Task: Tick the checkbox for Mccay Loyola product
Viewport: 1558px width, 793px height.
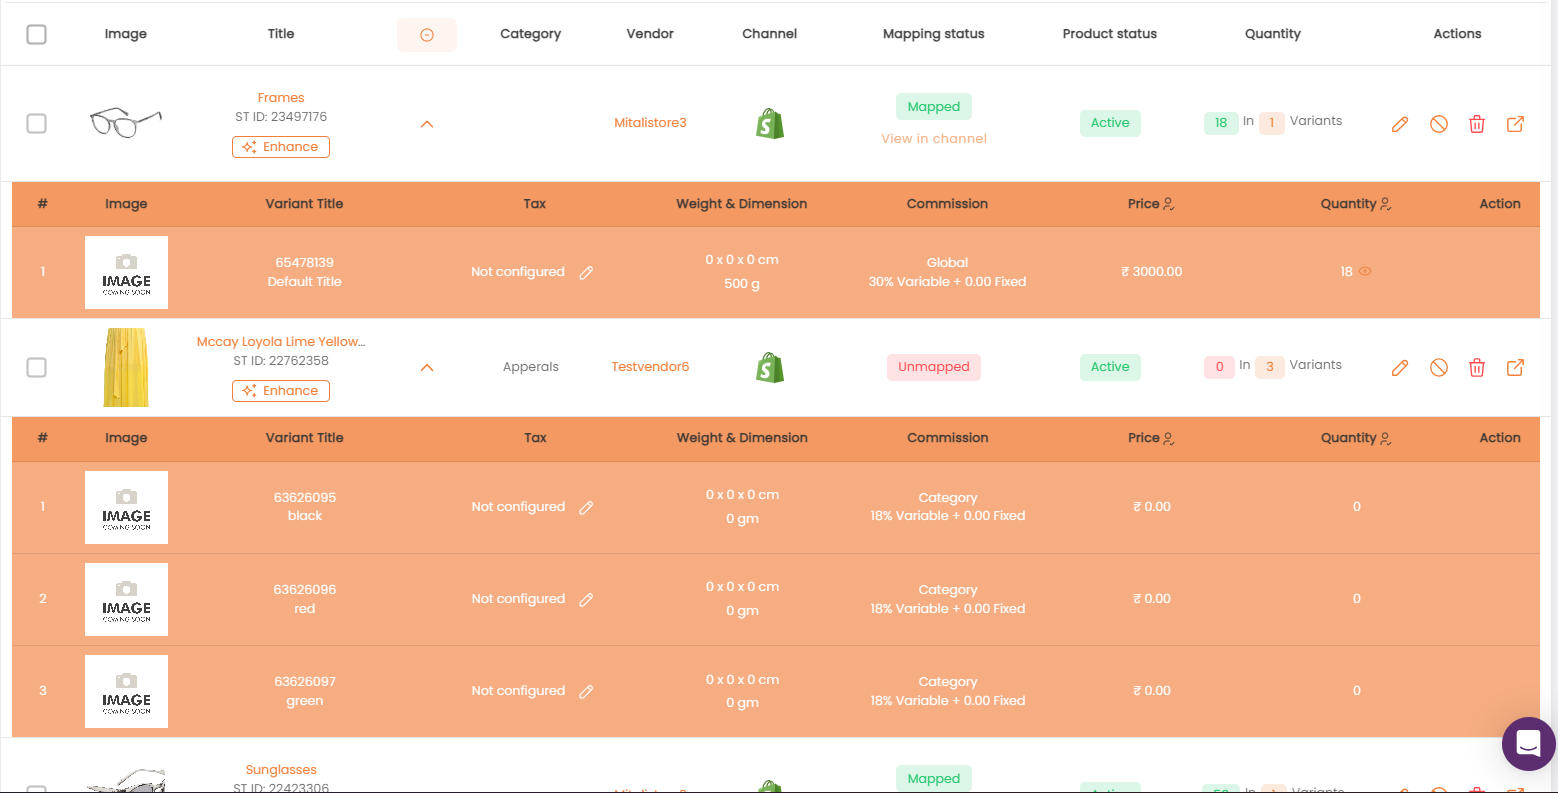Action: click(x=37, y=367)
